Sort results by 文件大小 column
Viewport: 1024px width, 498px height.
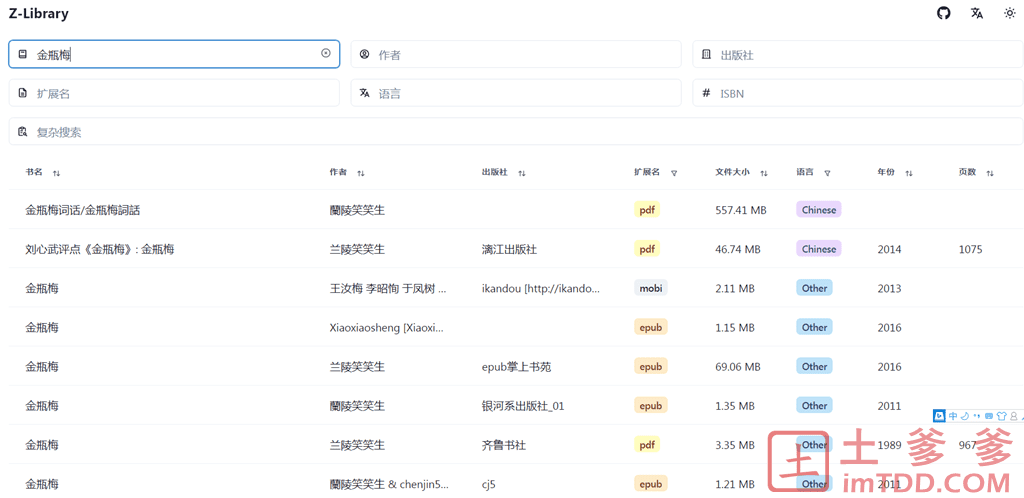pos(764,173)
